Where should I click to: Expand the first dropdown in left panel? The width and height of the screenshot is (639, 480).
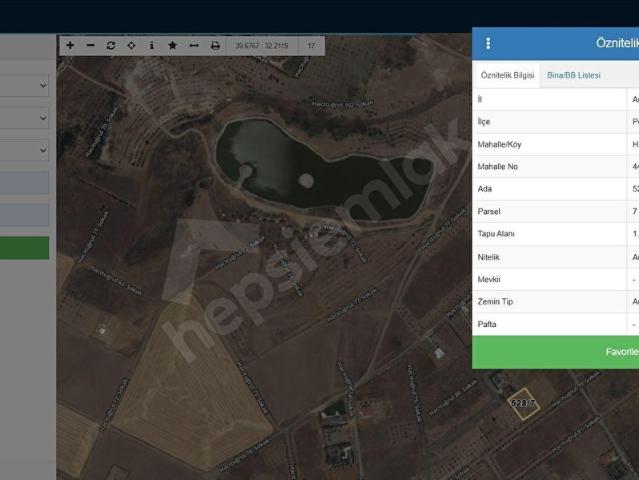click(24, 85)
